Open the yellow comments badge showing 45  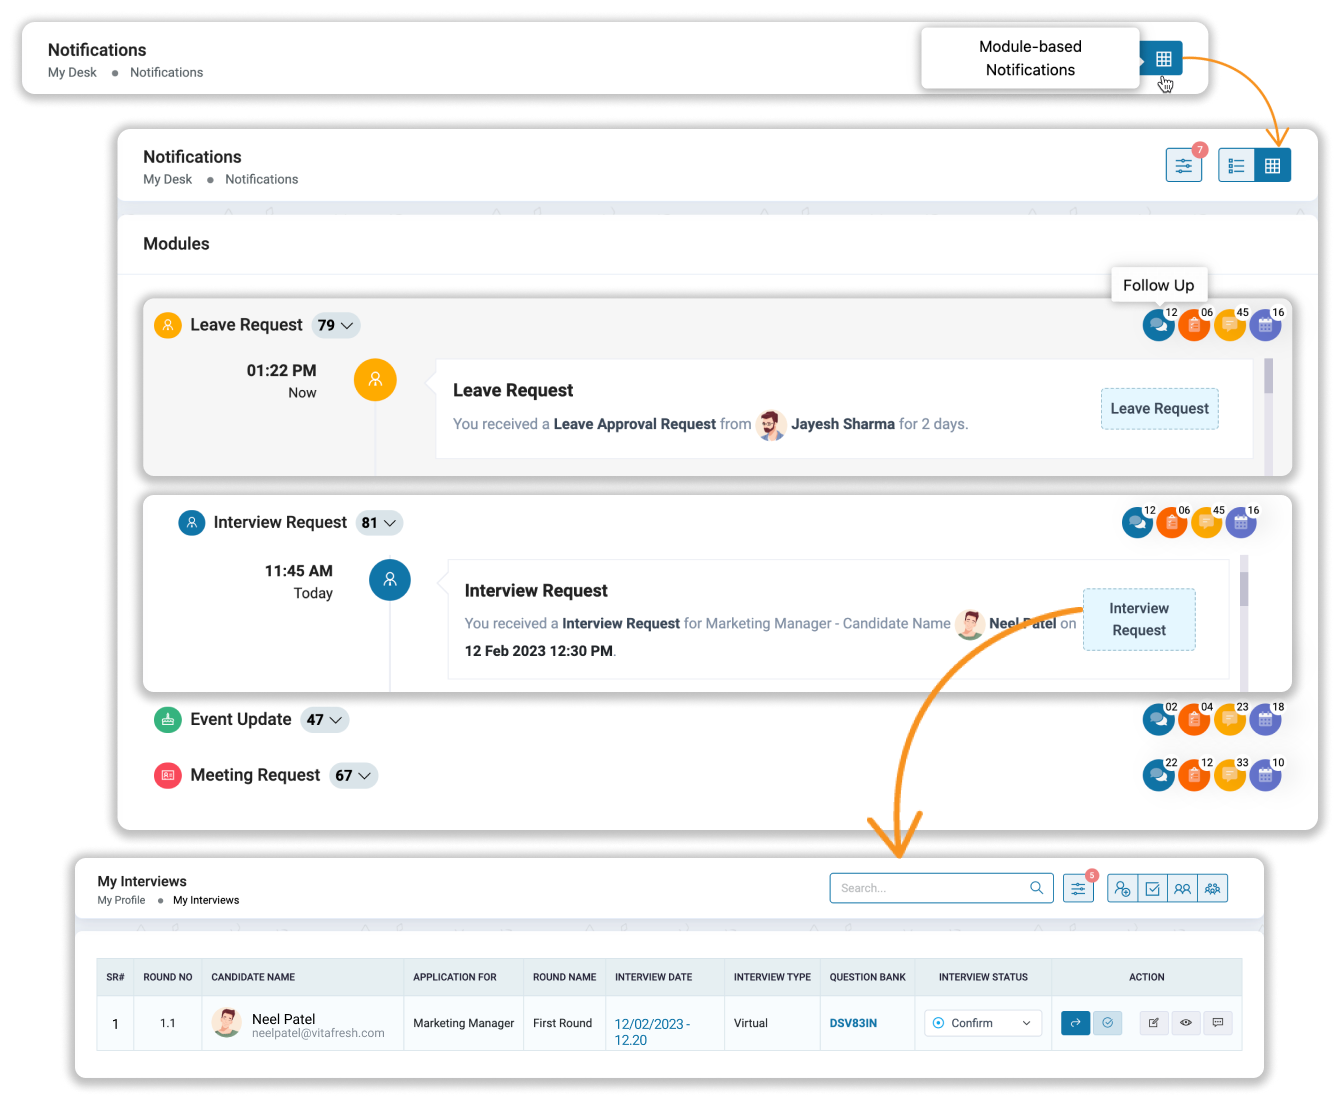pos(1230,325)
